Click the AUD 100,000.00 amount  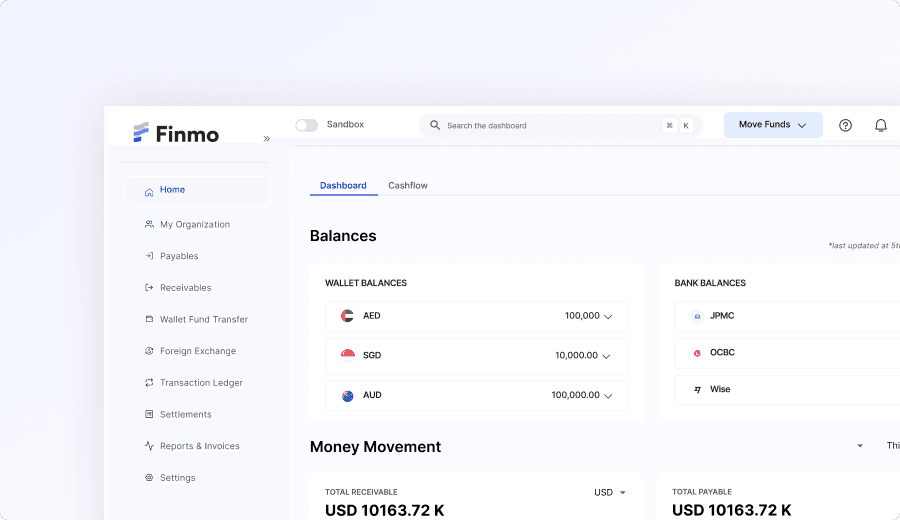tap(575, 395)
